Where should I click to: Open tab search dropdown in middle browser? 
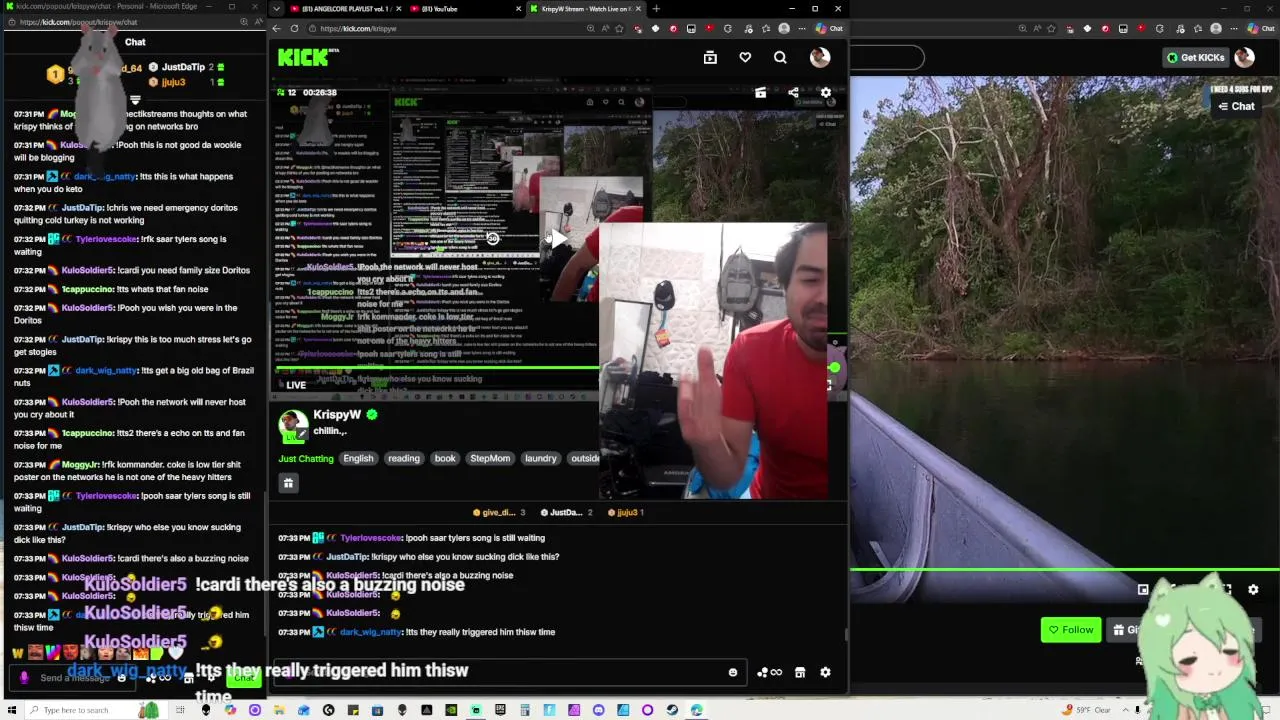277,9
